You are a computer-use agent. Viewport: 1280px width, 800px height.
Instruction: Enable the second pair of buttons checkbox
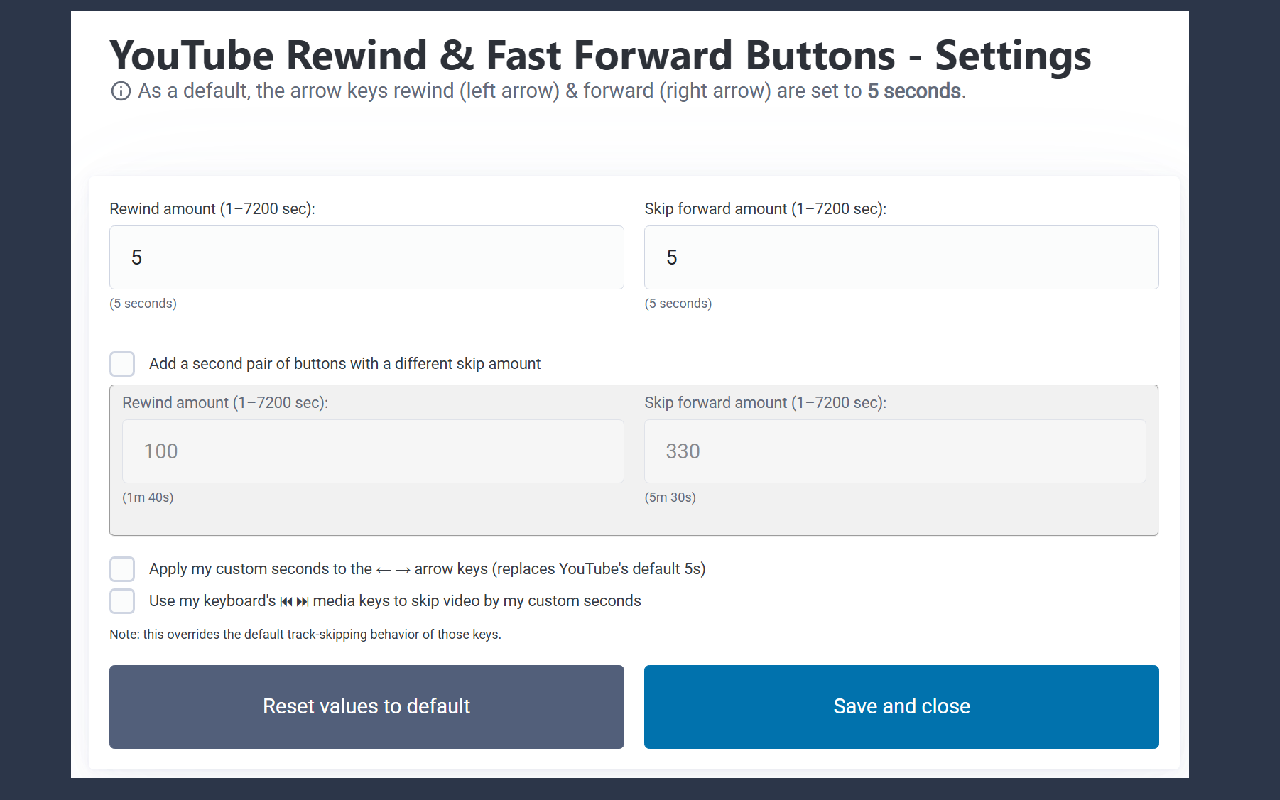pos(122,364)
